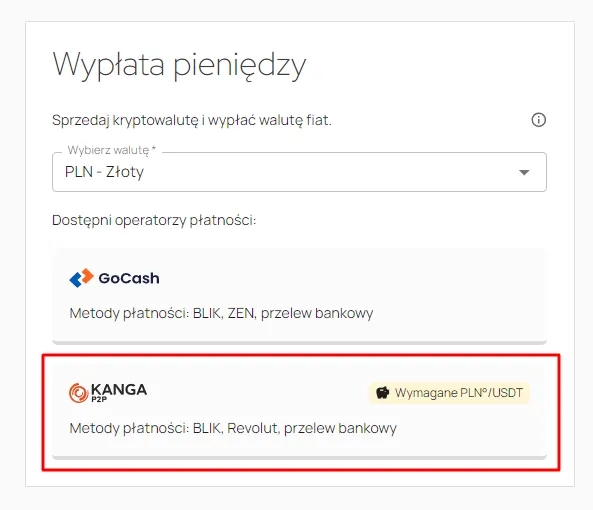Viewport: 593px width, 510px height.
Task: Click the info icon beside the description
Action: 539,120
